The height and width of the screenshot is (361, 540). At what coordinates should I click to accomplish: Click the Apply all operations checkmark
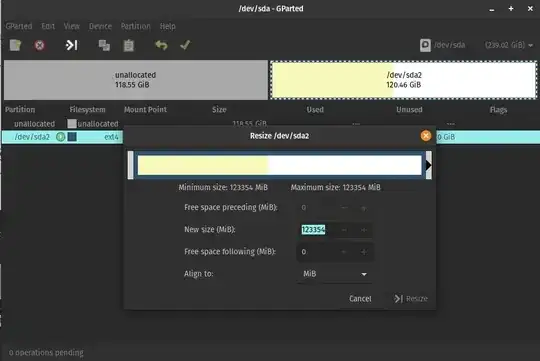[185, 45]
